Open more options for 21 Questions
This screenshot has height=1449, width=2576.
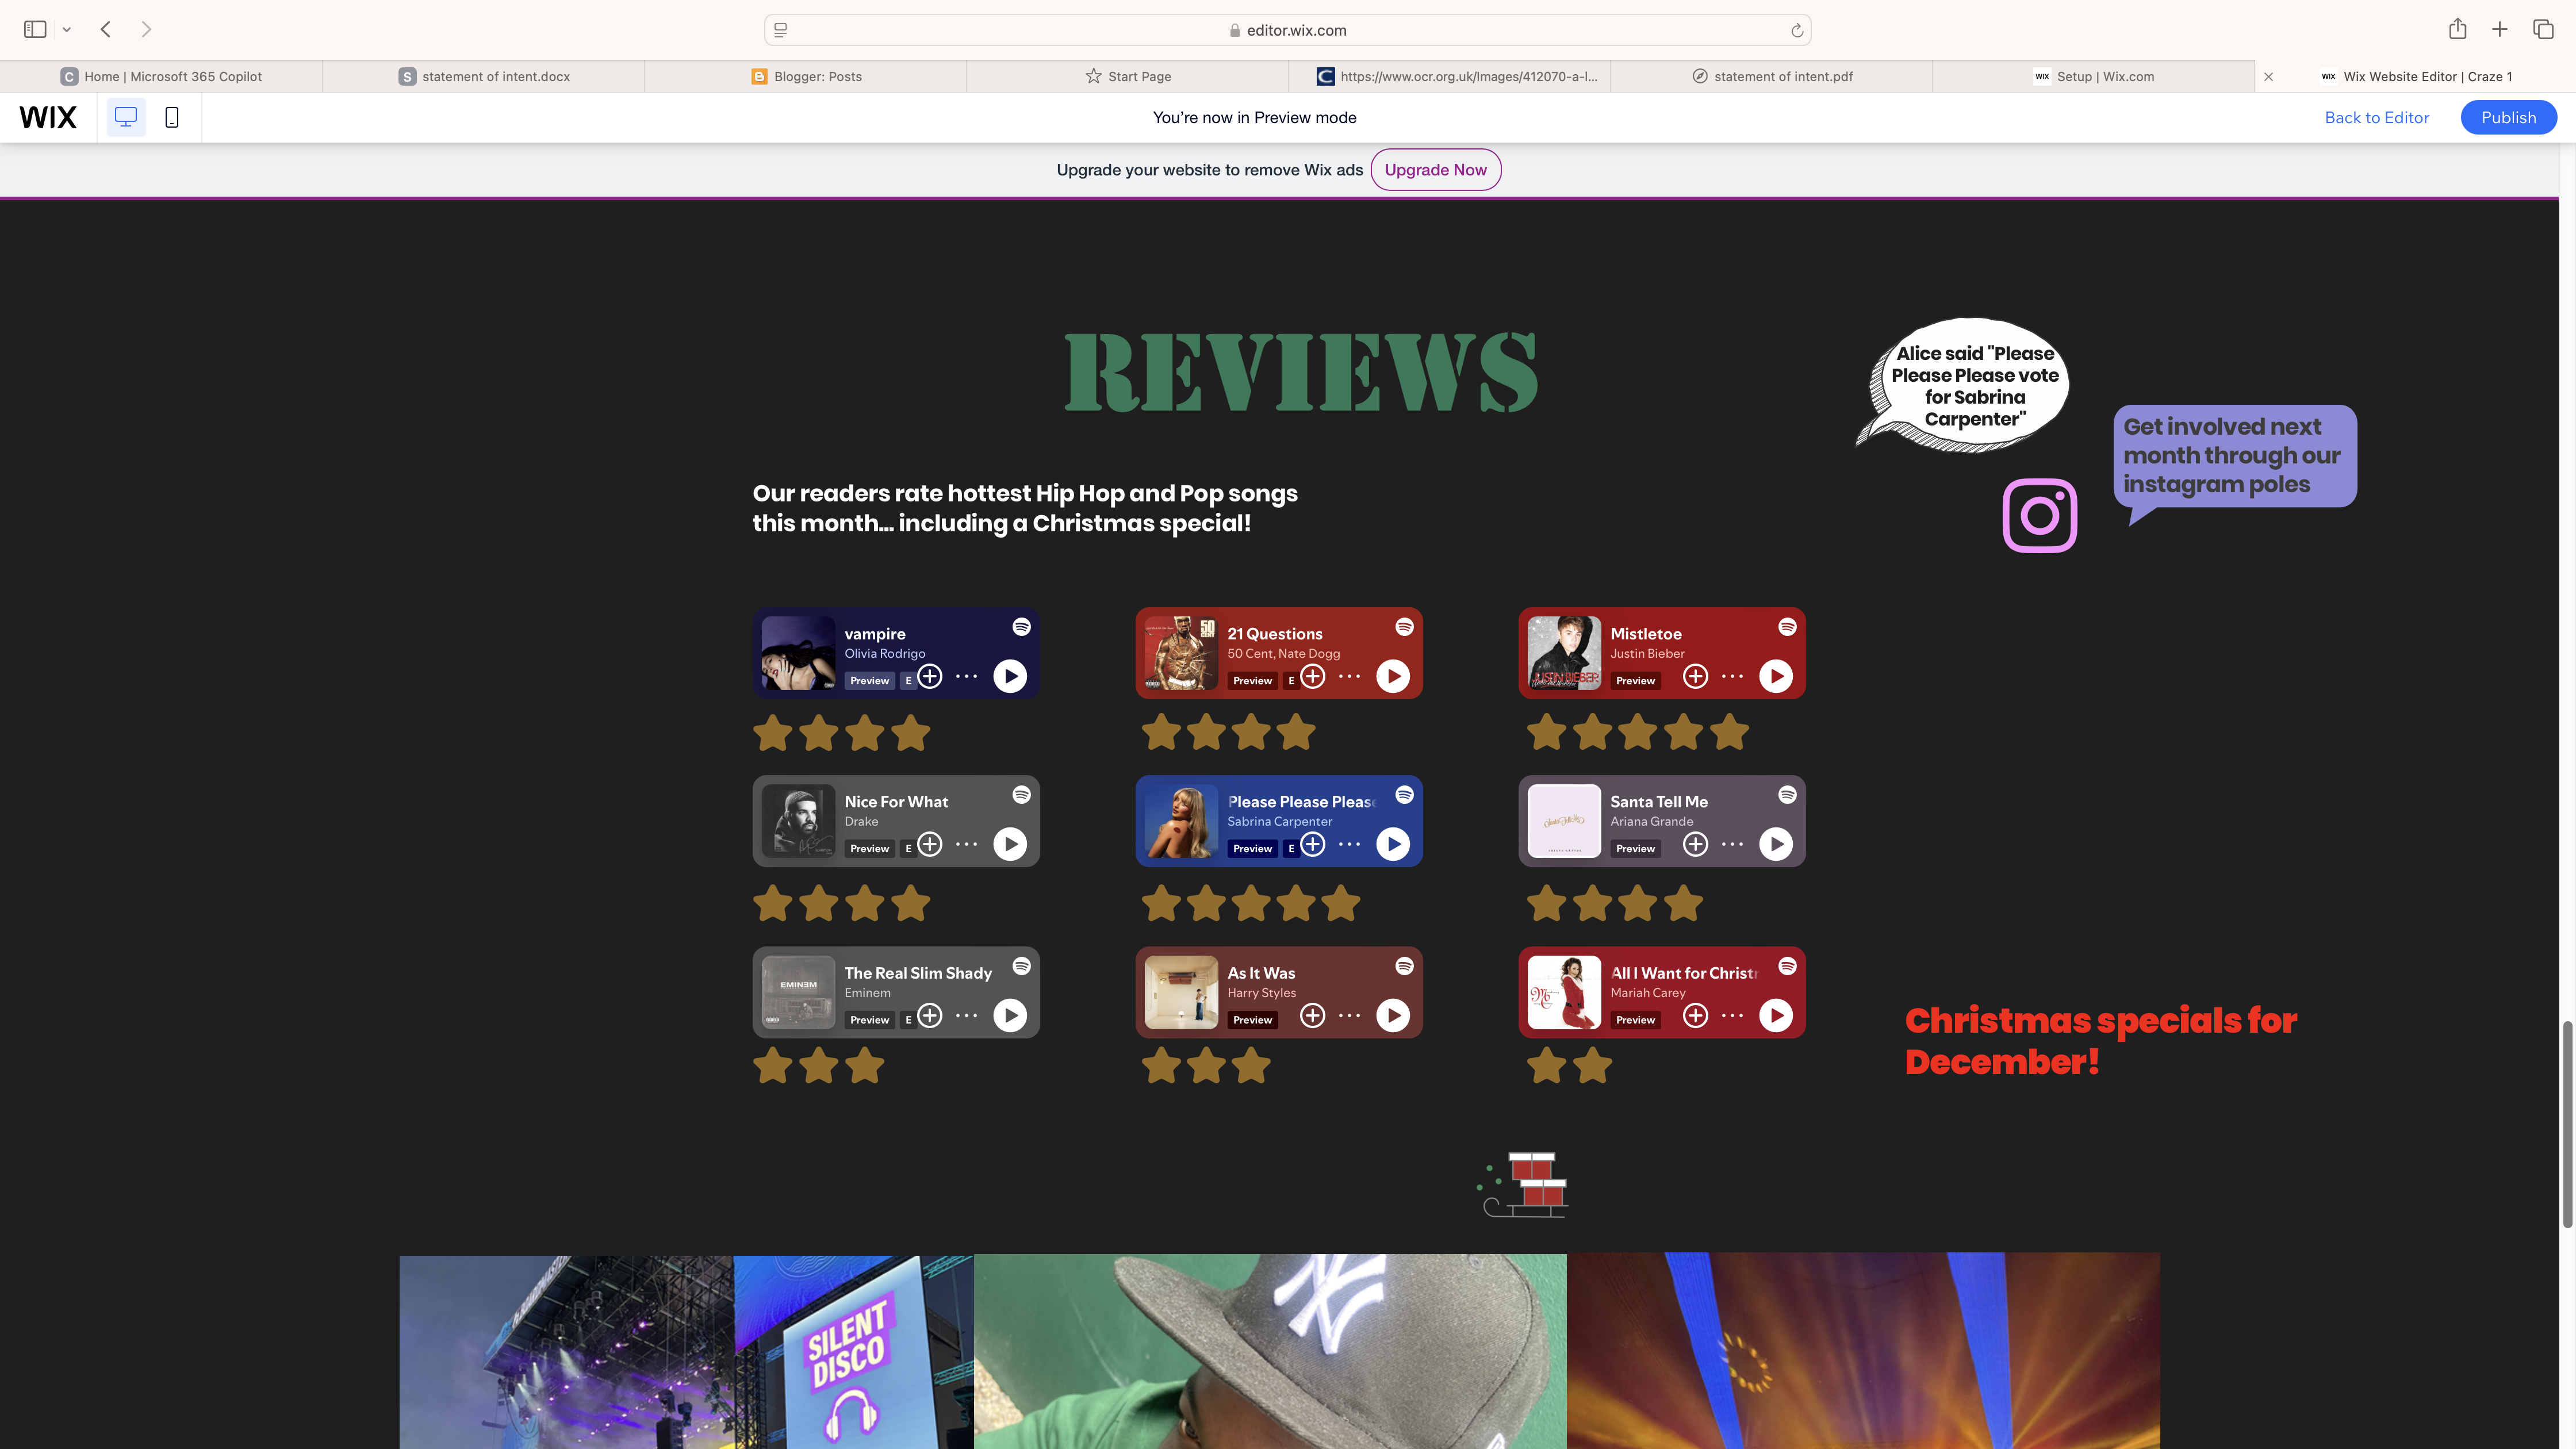(x=1350, y=676)
